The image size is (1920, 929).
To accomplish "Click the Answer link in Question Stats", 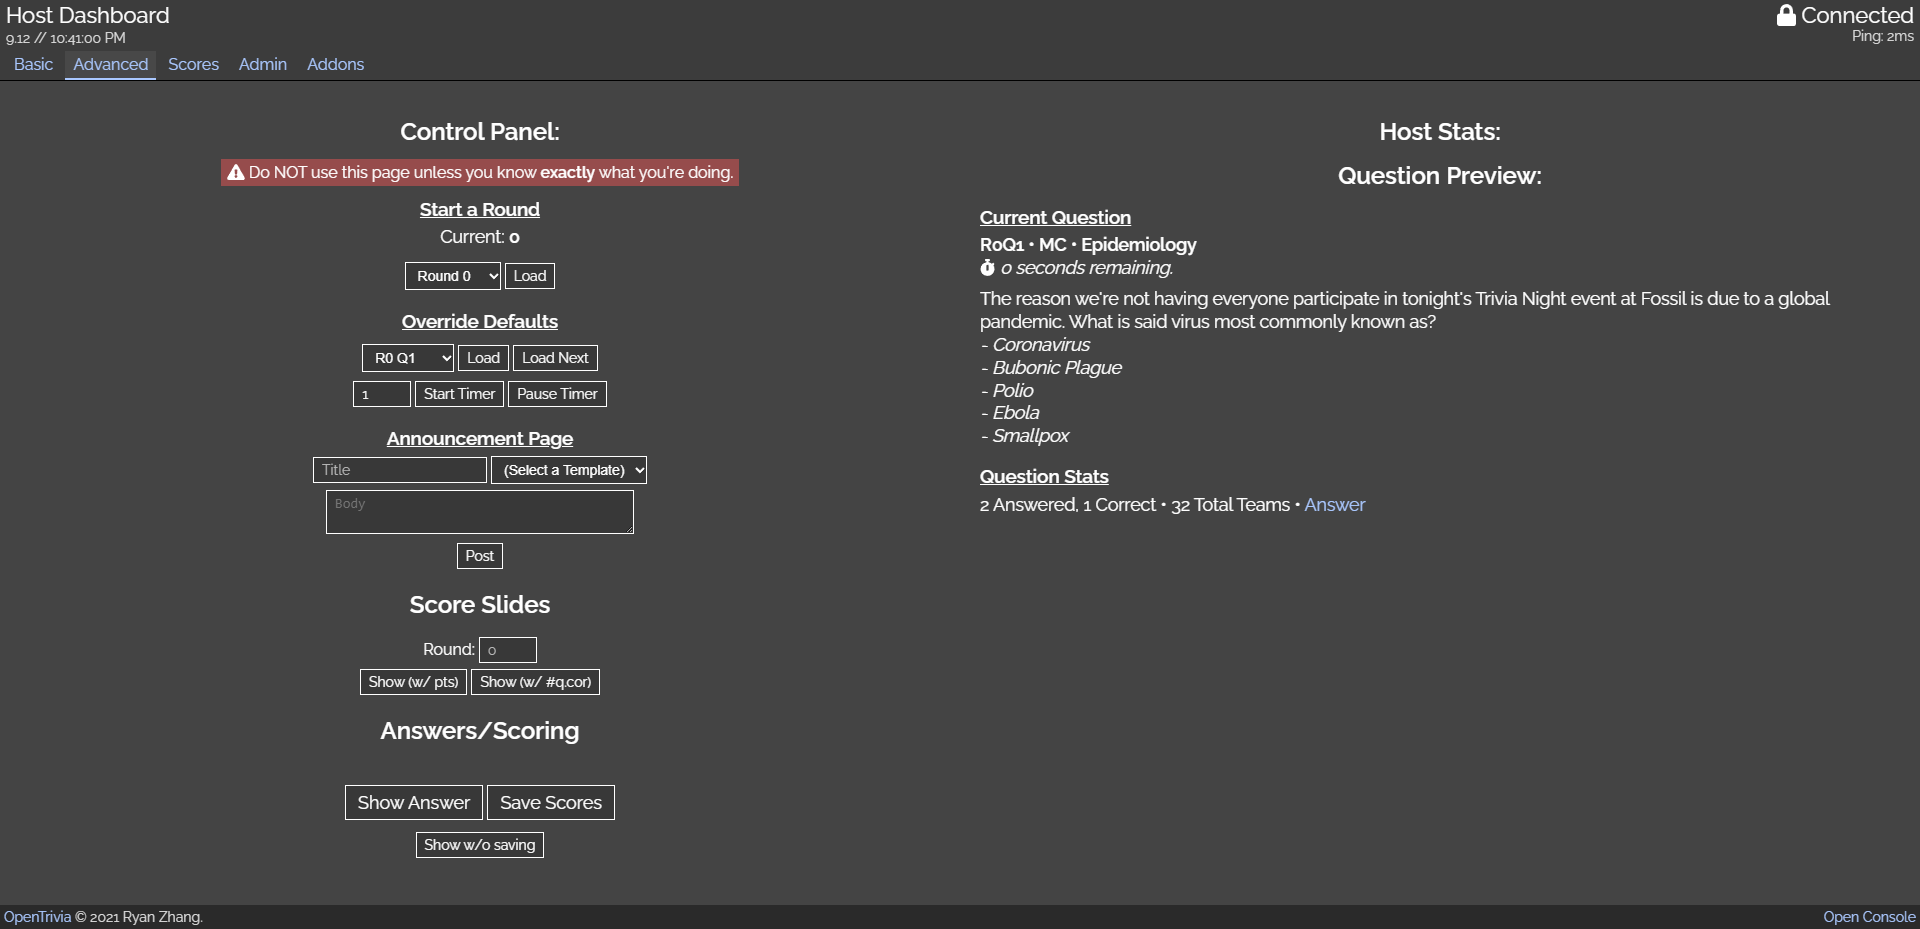I will [1334, 505].
